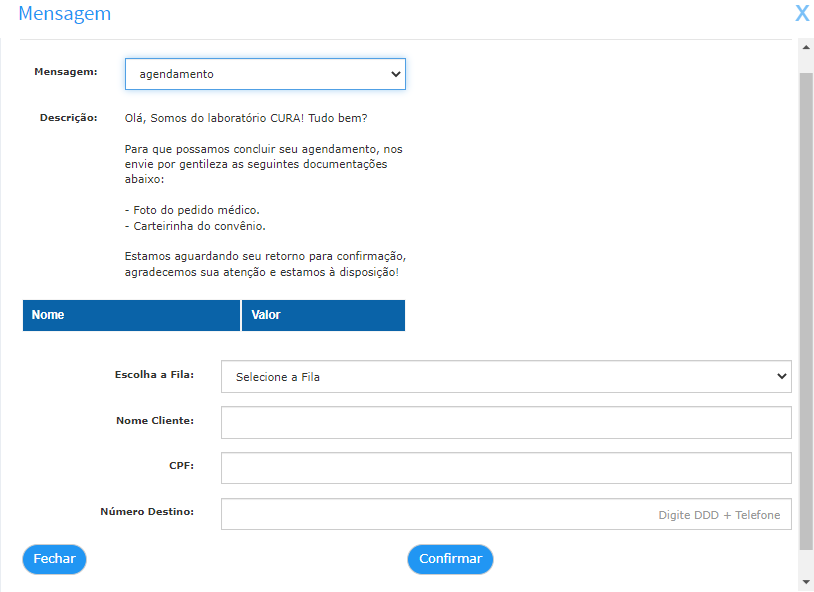The height and width of the screenshot is (592, 814).
Task: Click the 'Nome Cliente:' label
Action: (x=155, y=421)
